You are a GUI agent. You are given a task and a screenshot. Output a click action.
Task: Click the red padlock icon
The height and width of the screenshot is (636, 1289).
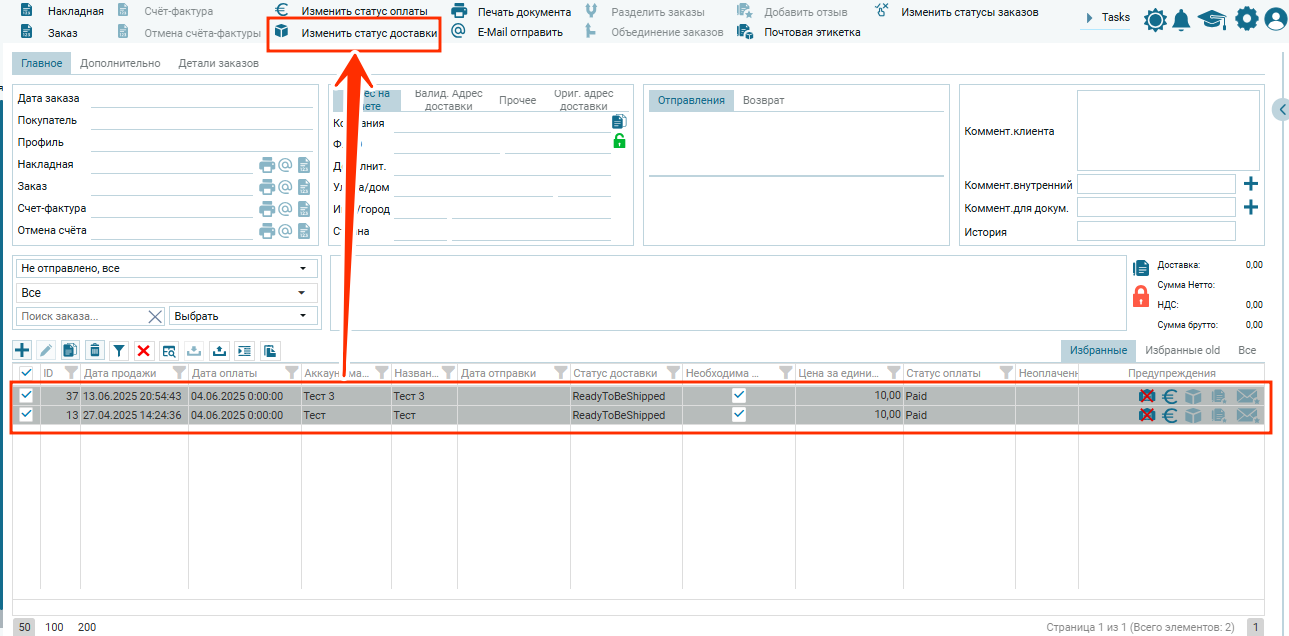point(1141,297)
